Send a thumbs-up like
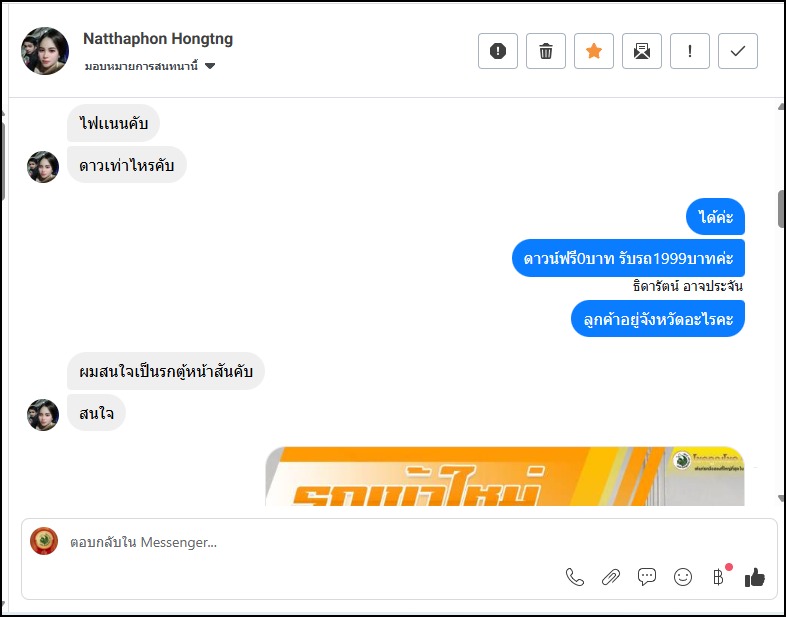786x617 pixels. 754,577
